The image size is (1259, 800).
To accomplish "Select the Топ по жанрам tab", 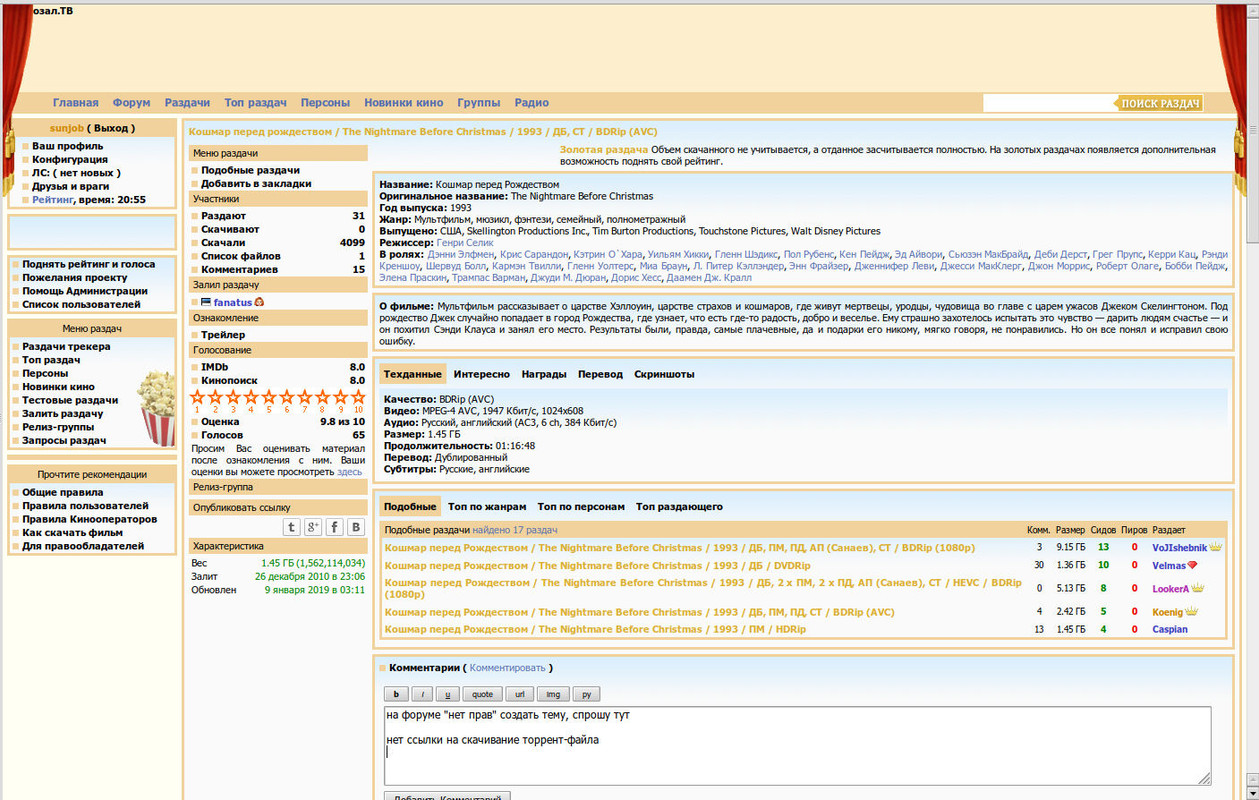I will (487, 507).
